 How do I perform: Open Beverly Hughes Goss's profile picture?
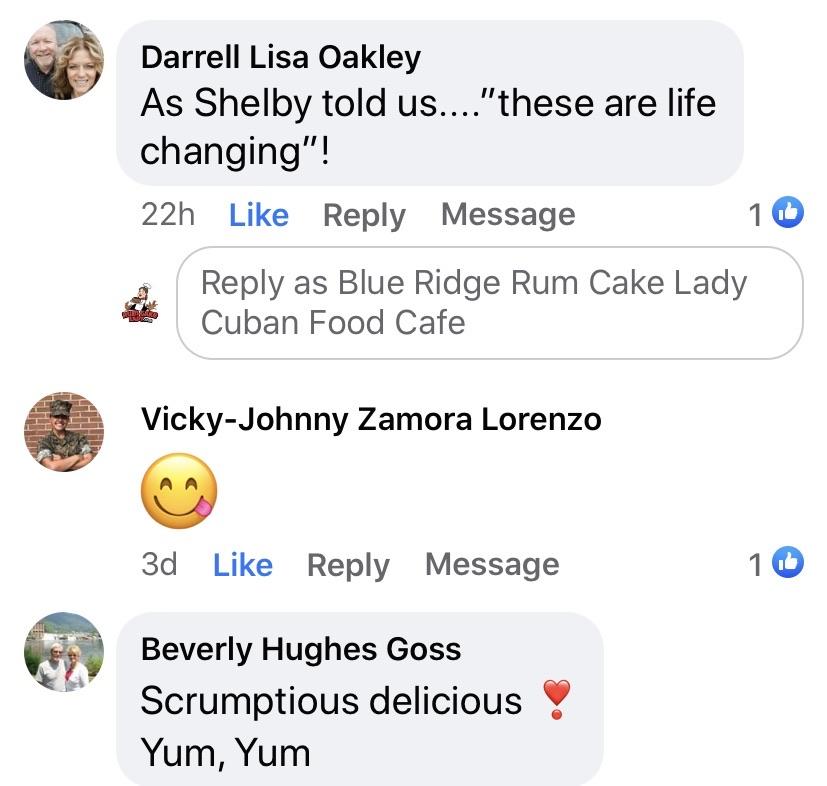[x=64, y=651]
